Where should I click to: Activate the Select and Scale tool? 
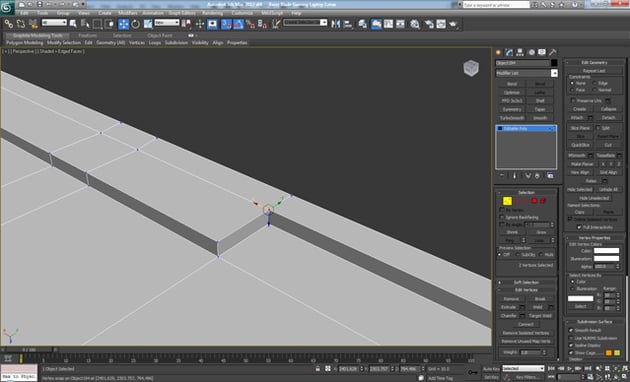coord(148,24)
